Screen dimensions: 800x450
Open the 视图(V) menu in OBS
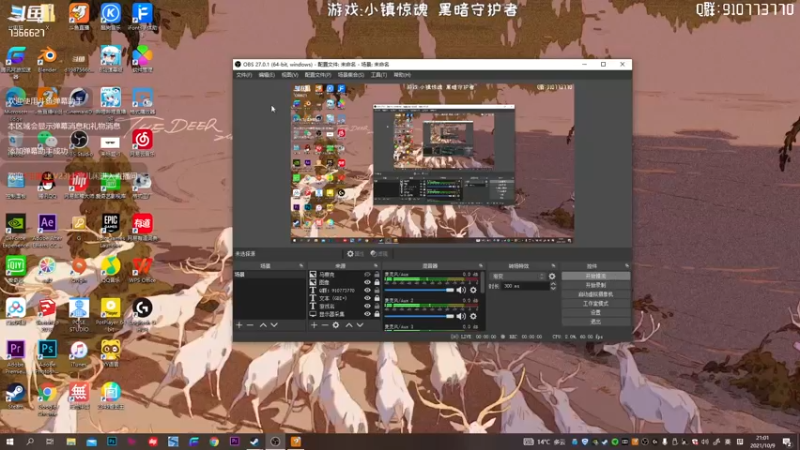point(290,75)
